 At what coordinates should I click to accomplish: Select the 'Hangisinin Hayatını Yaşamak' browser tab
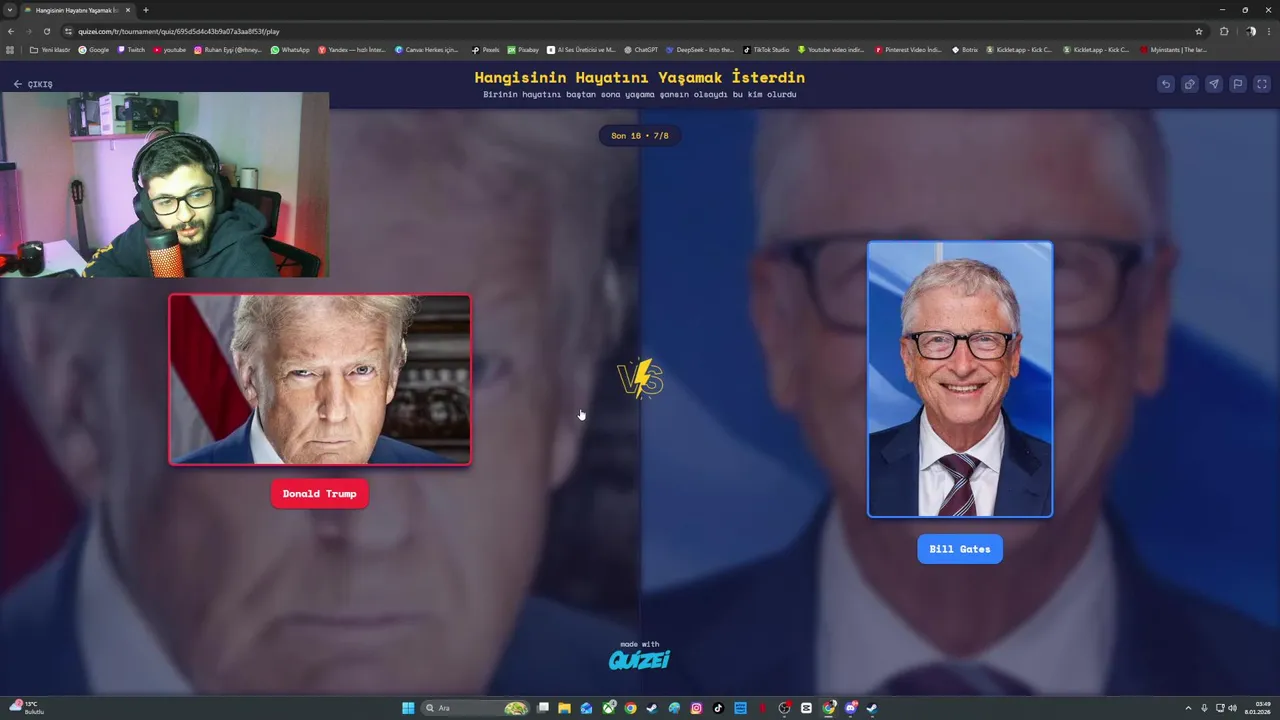tap(77, 10)
